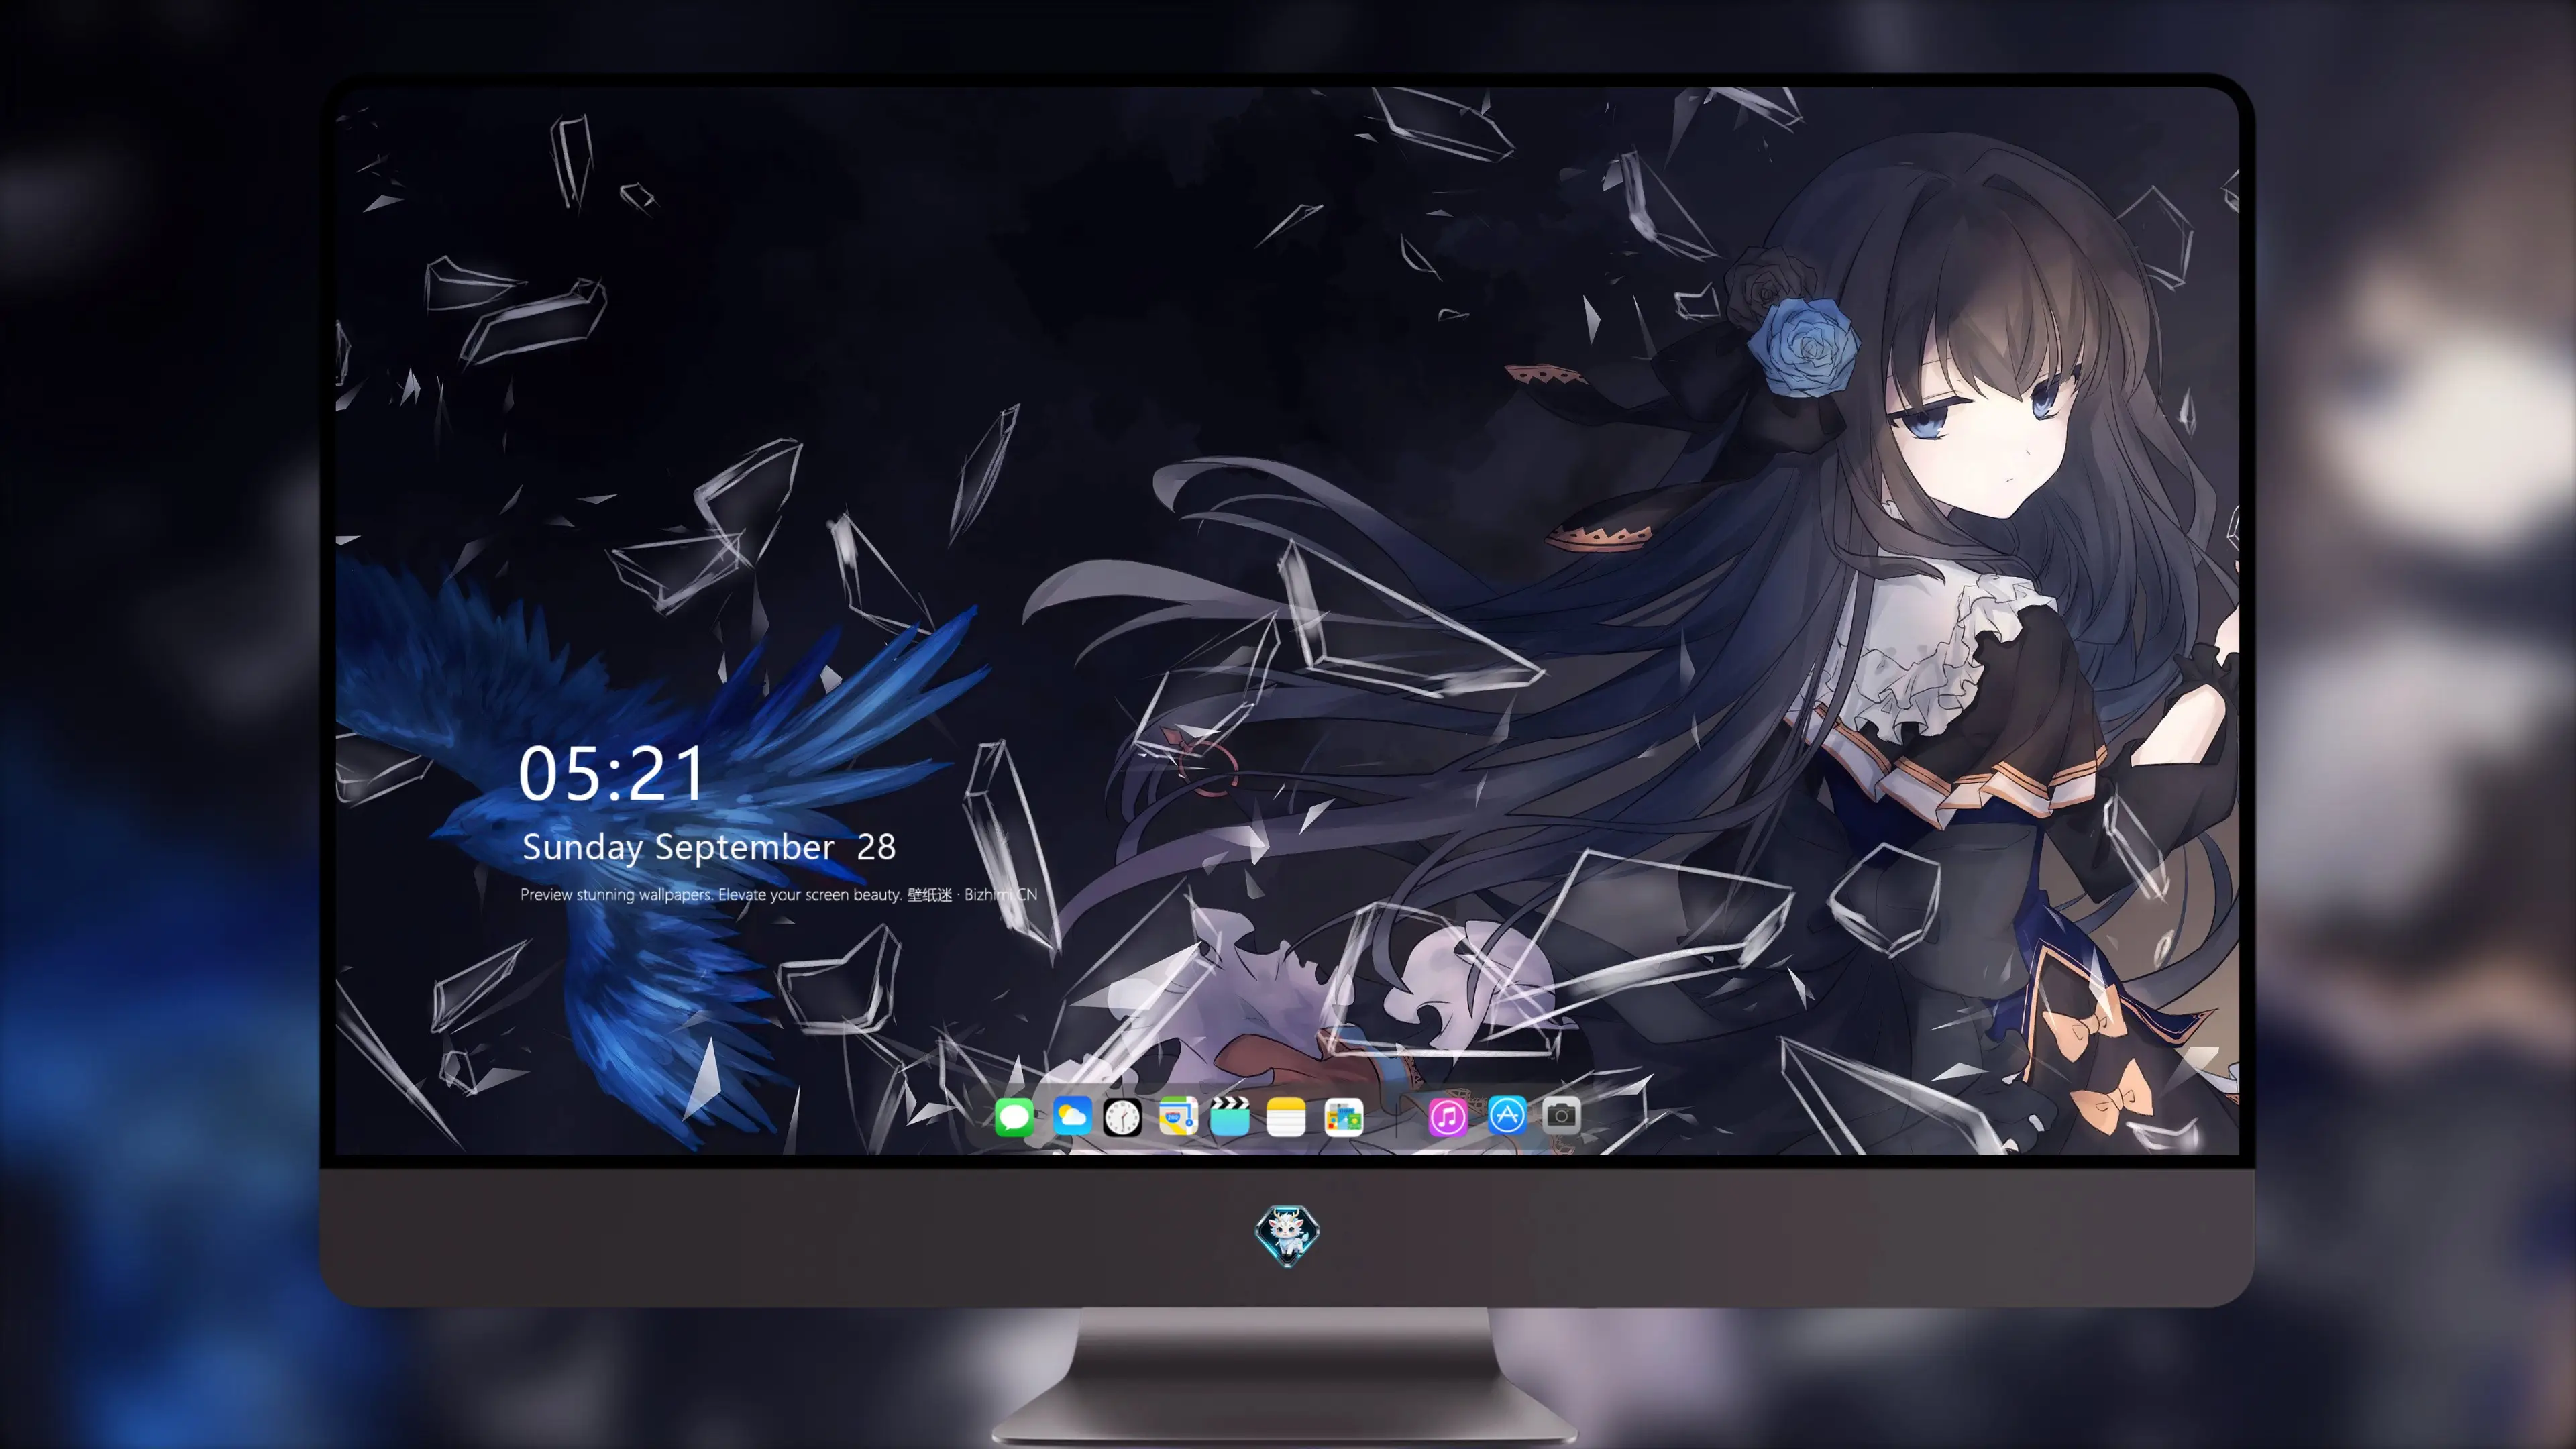Image resolution: width=2576 pixels, height=1449 pixels.
Task: Click the dragon mascot logo on monitor chin
Action: (x=1287, y=1235)
